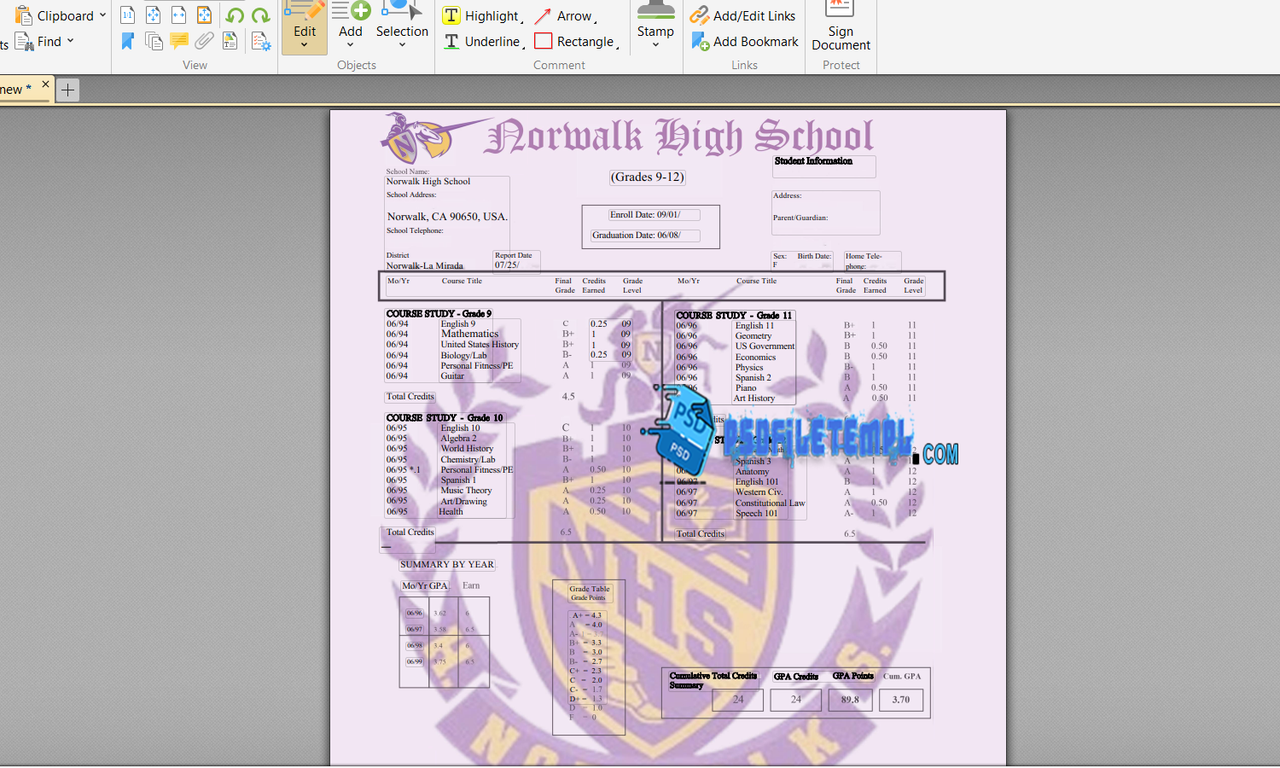The height and width of the screenshot is (768, 1280).
Task: Expand the Edit tool dropdown arrow
Action: (x=304, y=45)
